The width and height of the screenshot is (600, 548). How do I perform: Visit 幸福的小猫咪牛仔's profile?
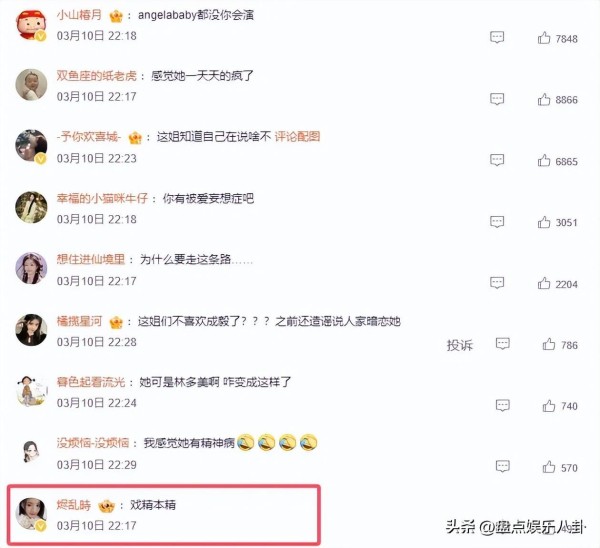click(x=102, y=198)
